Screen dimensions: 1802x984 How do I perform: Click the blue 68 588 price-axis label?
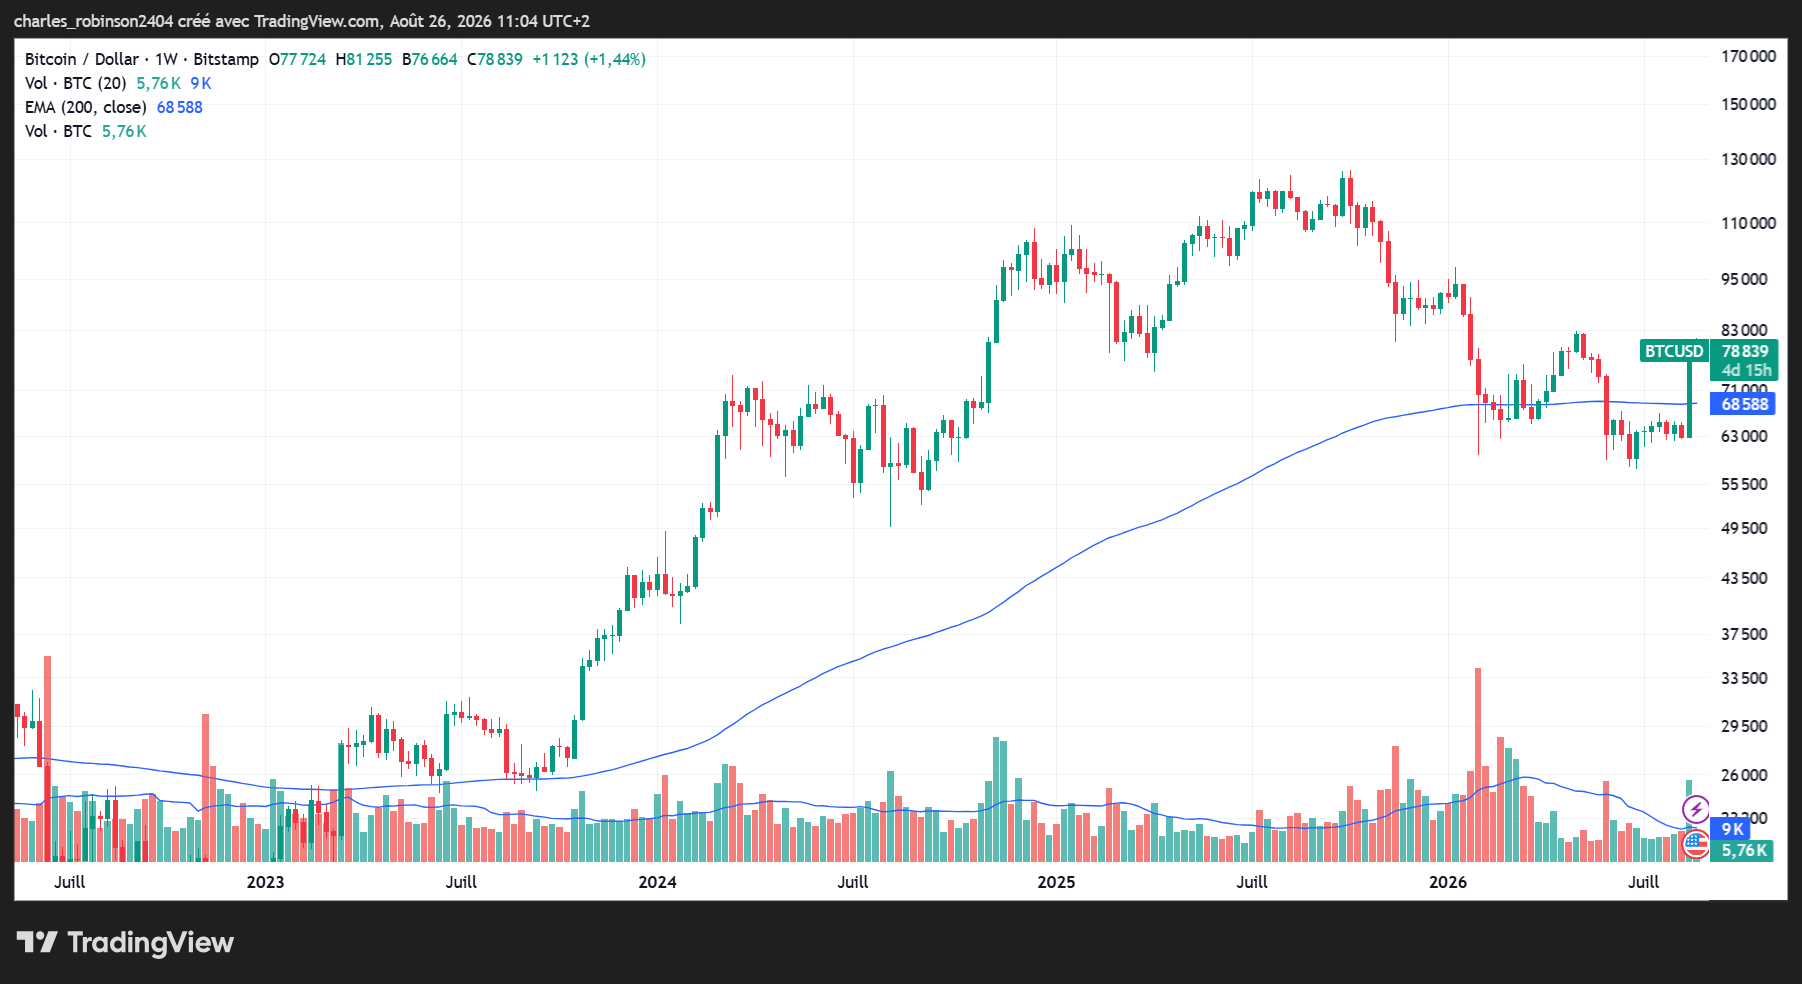(x=1744, y=404)
